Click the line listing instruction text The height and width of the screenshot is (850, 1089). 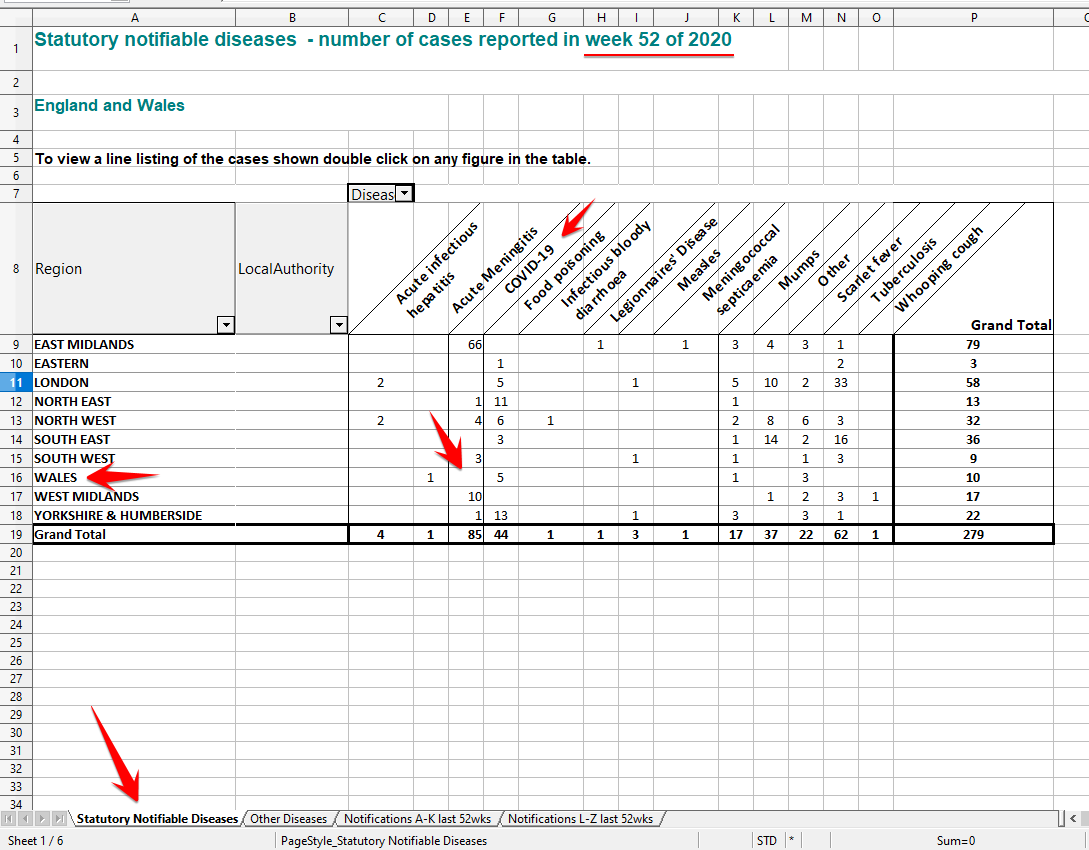click(313, 159)
